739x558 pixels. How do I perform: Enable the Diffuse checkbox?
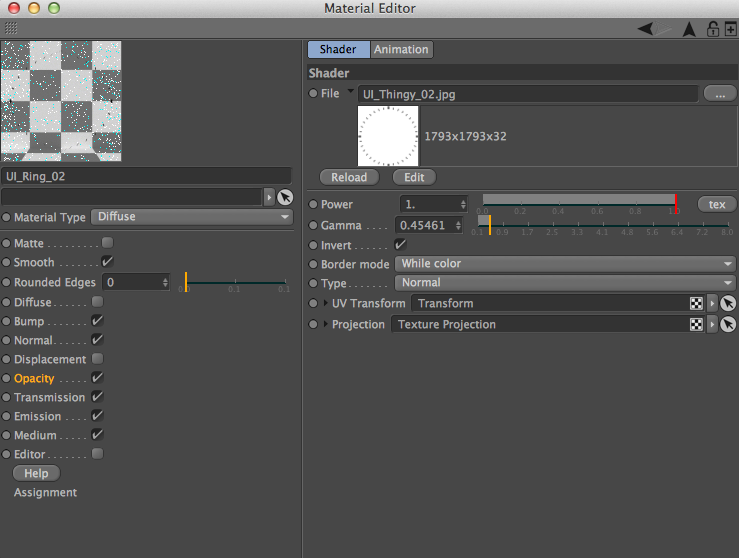[98, 302]
